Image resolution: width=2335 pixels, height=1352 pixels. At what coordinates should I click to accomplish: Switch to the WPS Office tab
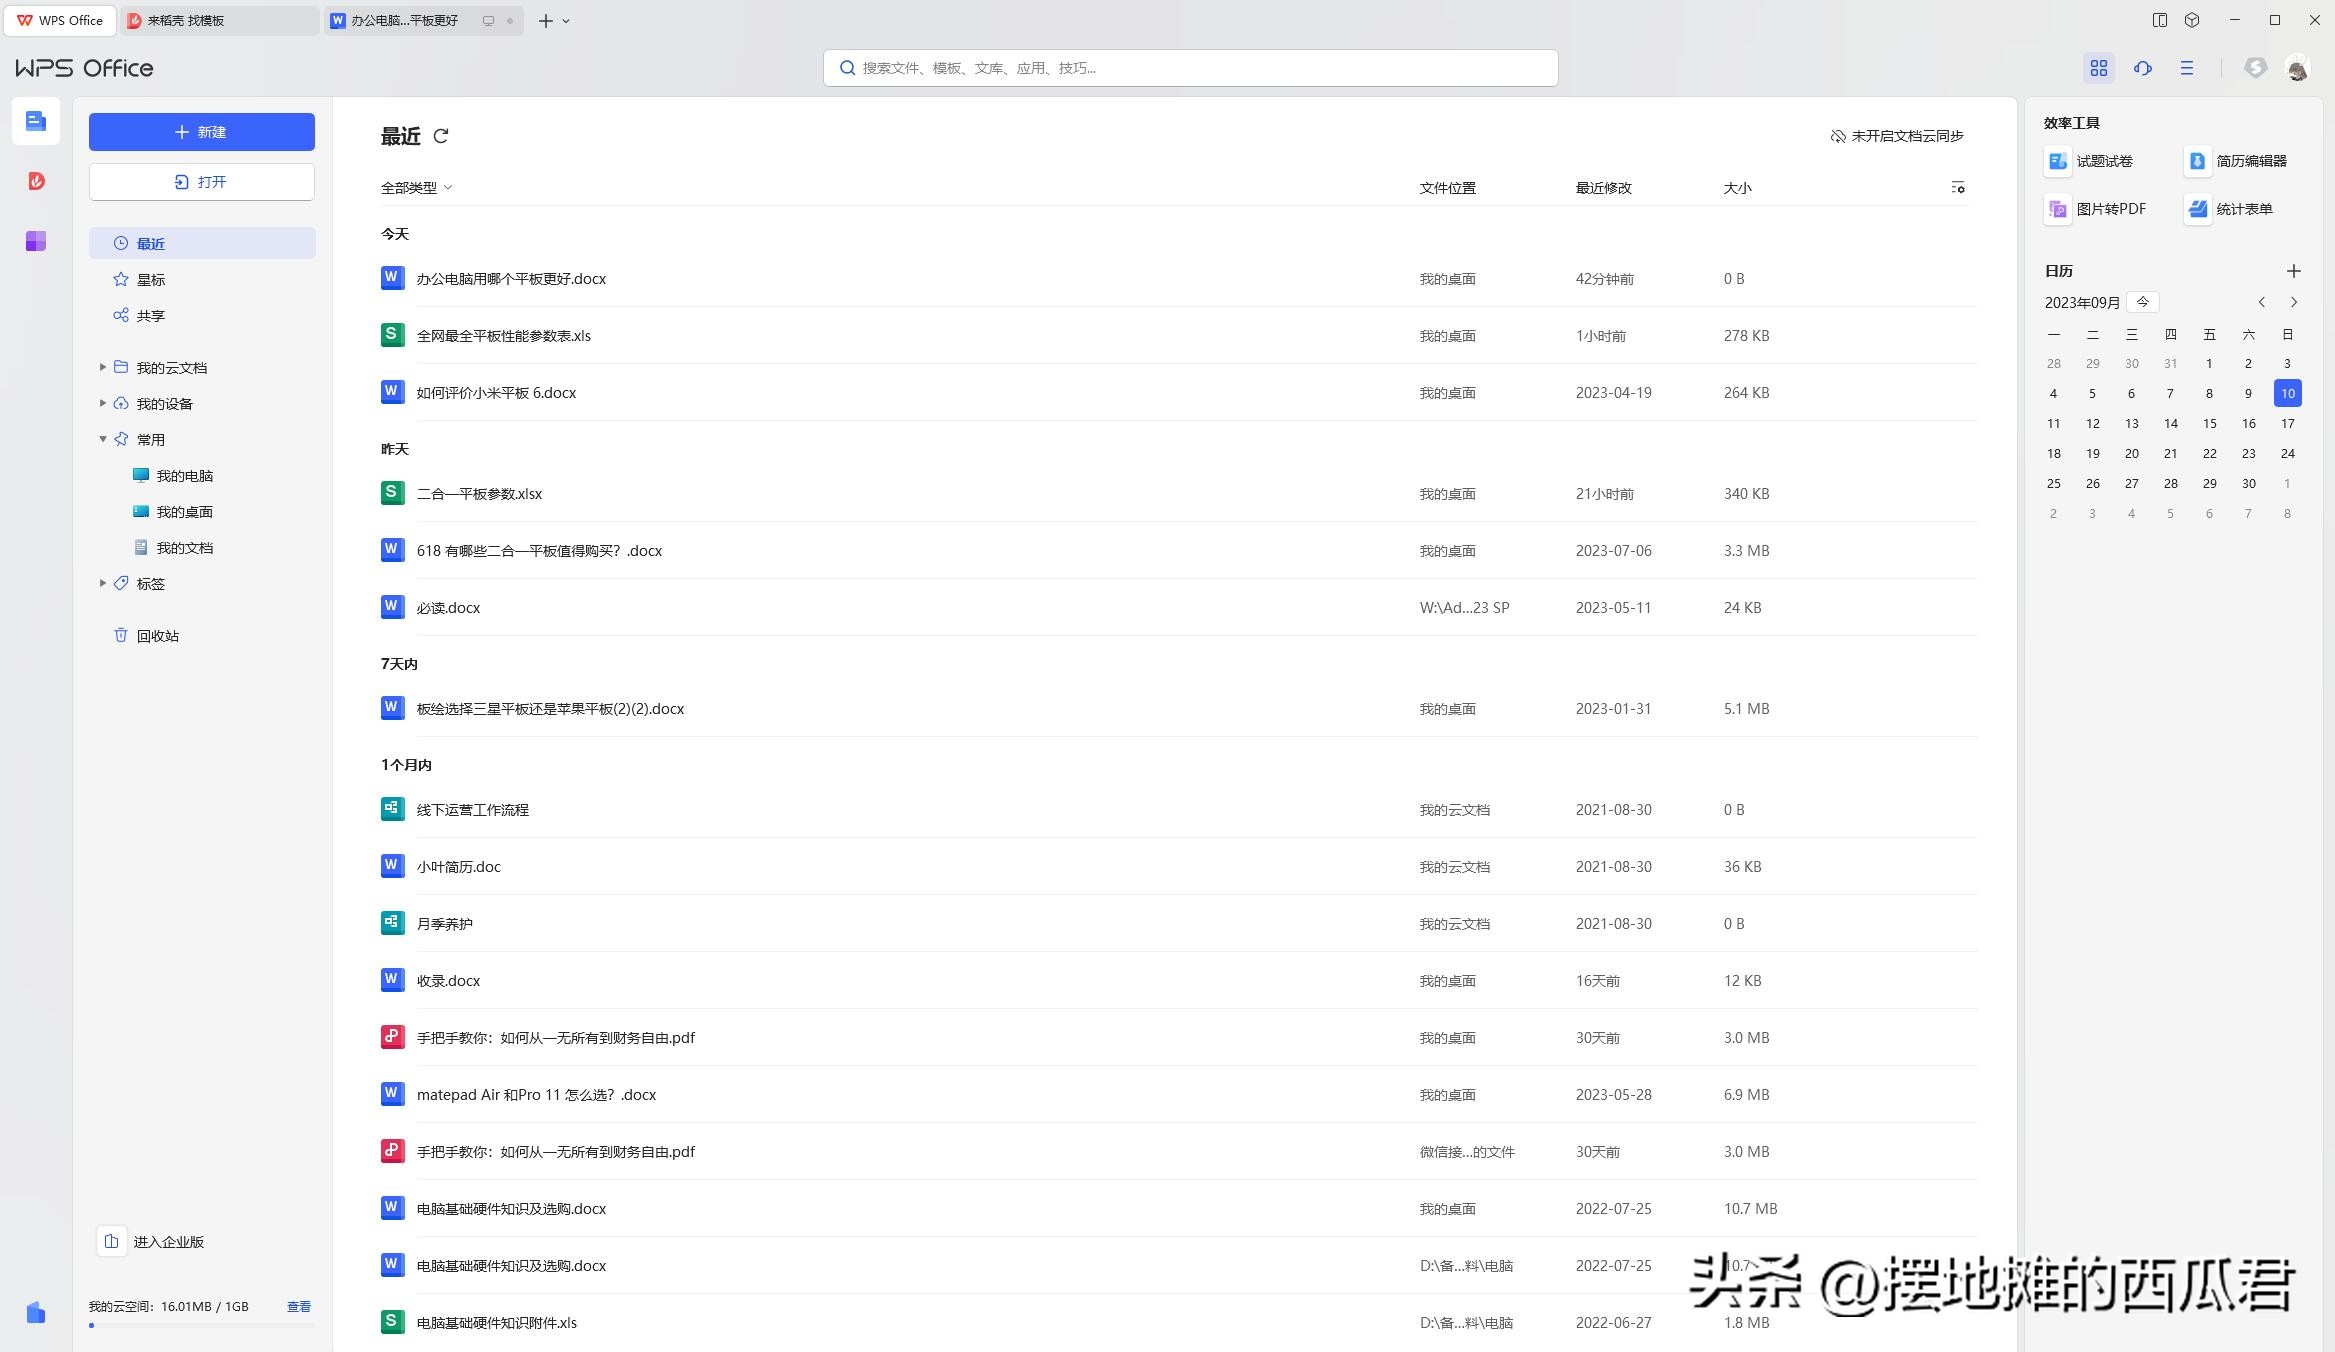pos(60,20)
